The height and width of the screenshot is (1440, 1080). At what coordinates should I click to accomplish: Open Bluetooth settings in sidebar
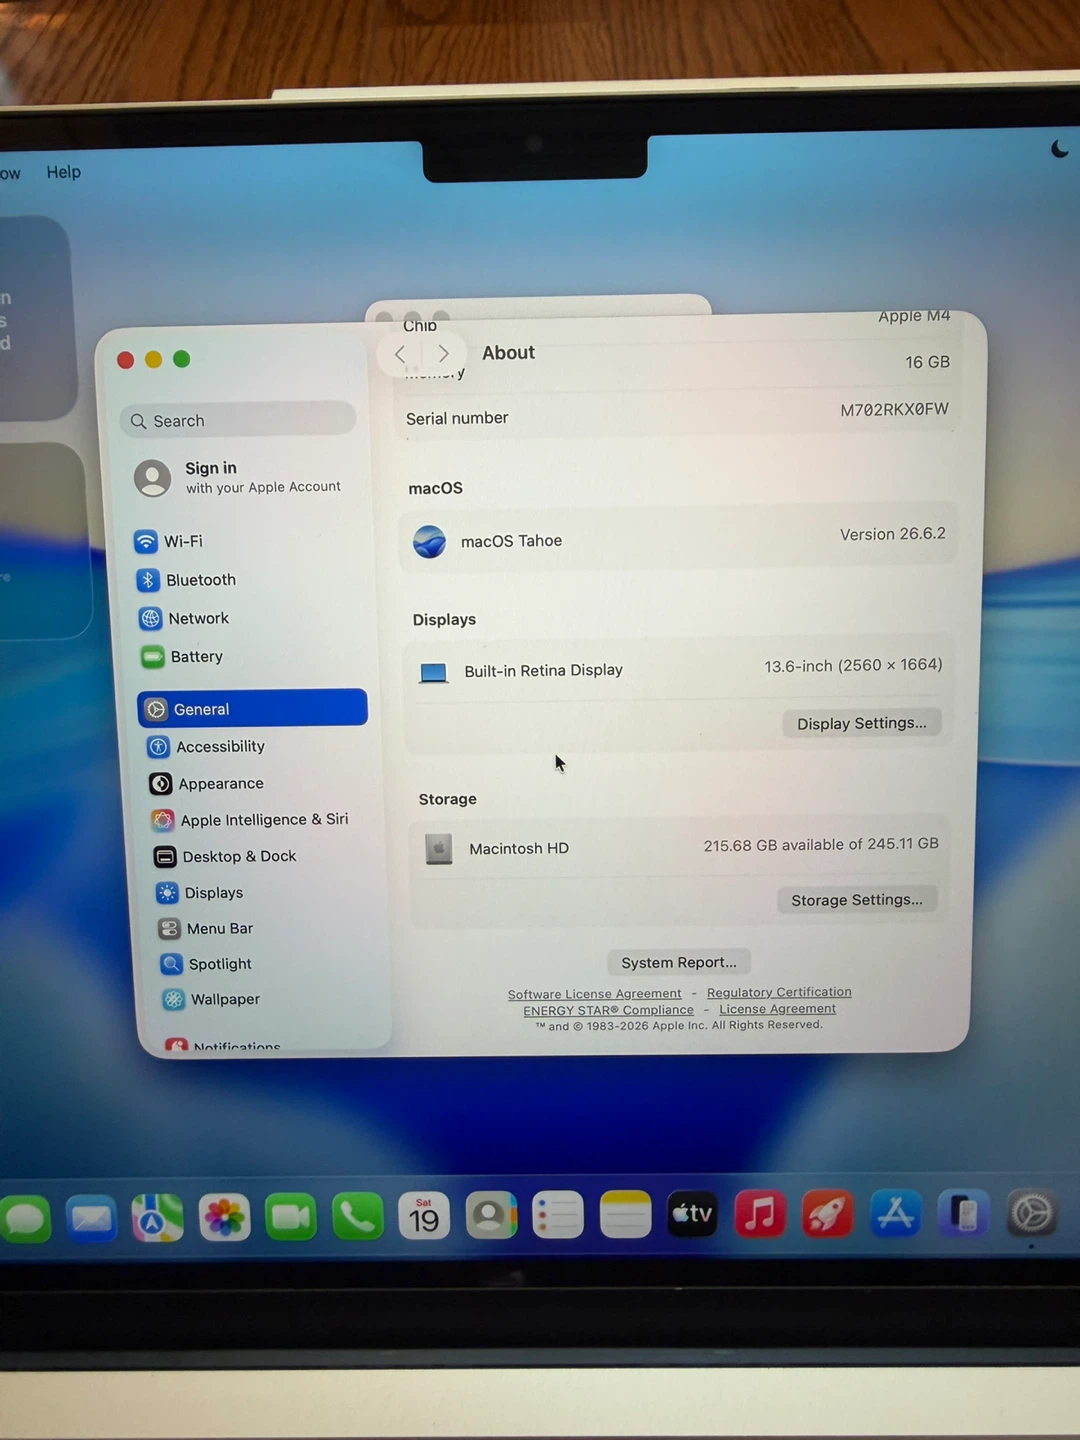[186, 580]
